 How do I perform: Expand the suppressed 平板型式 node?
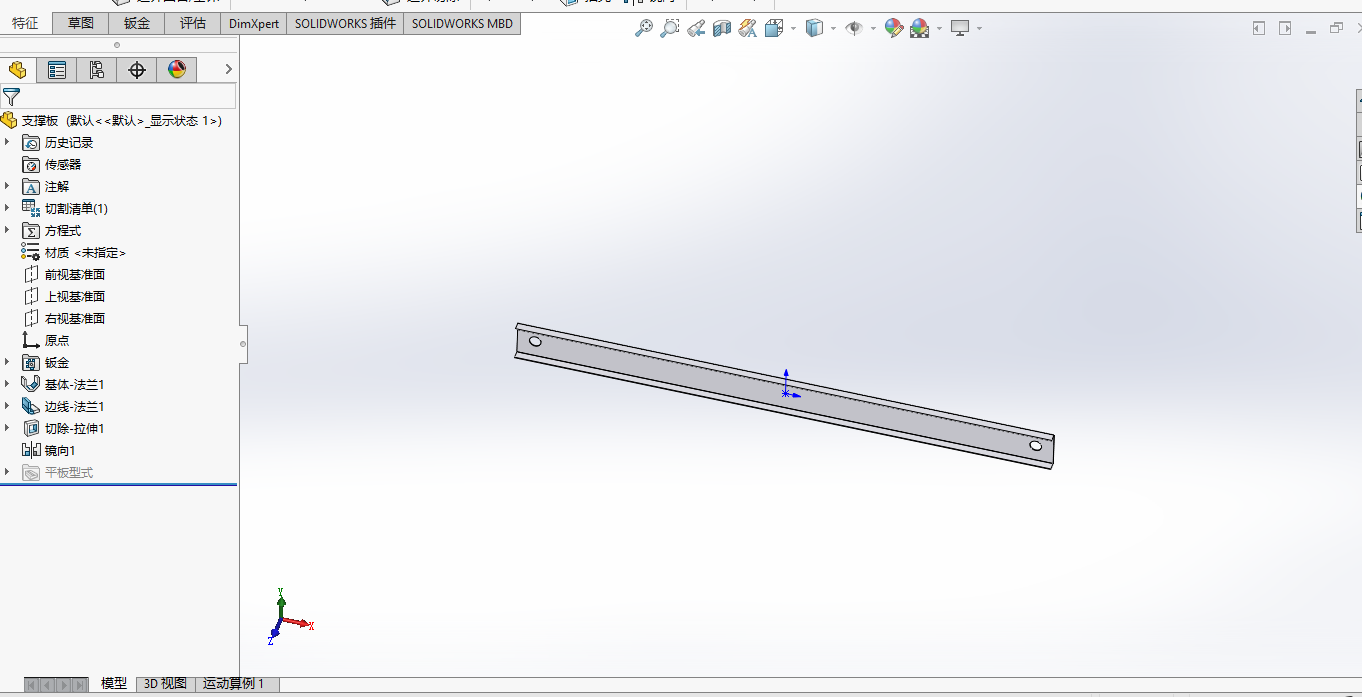click(x=7, y=472)
